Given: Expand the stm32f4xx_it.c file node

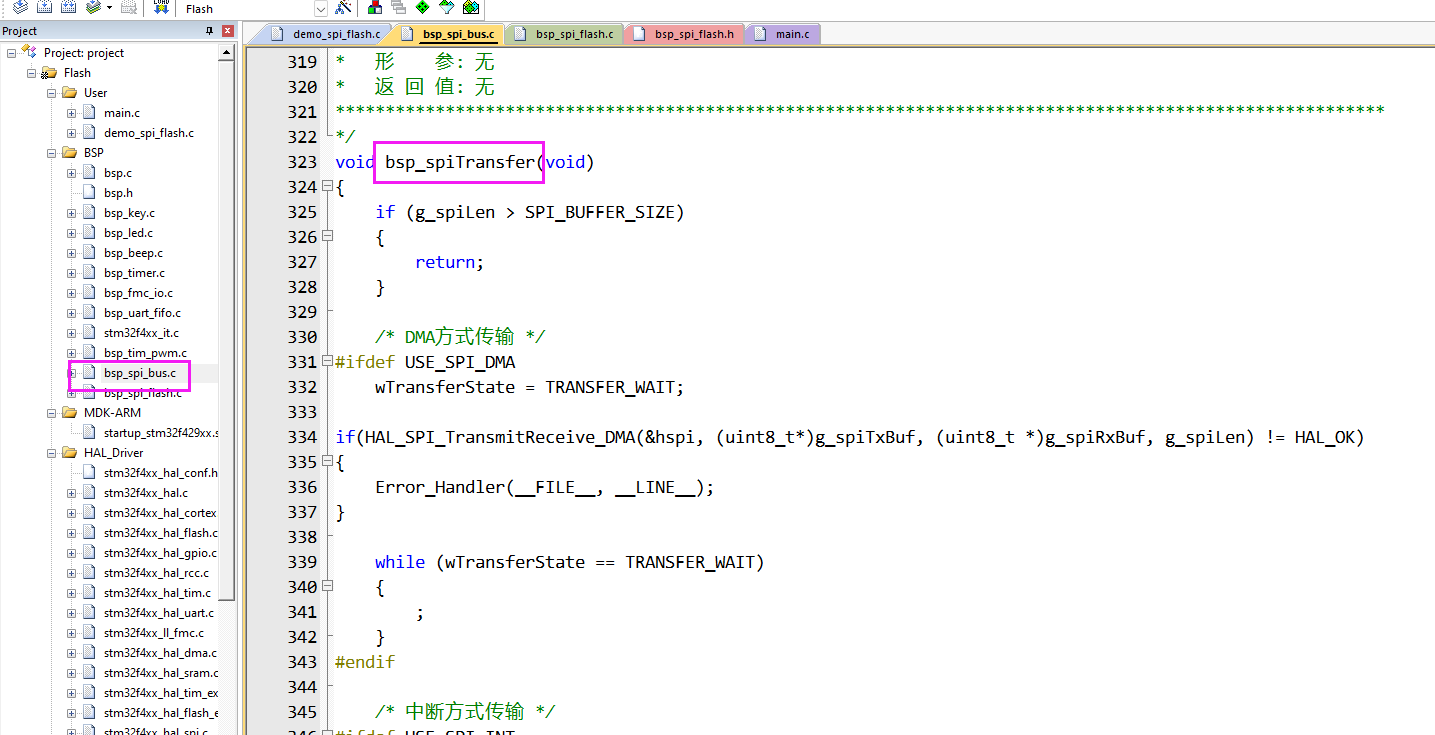Looking at the screenshot, I should click(72, 332).
